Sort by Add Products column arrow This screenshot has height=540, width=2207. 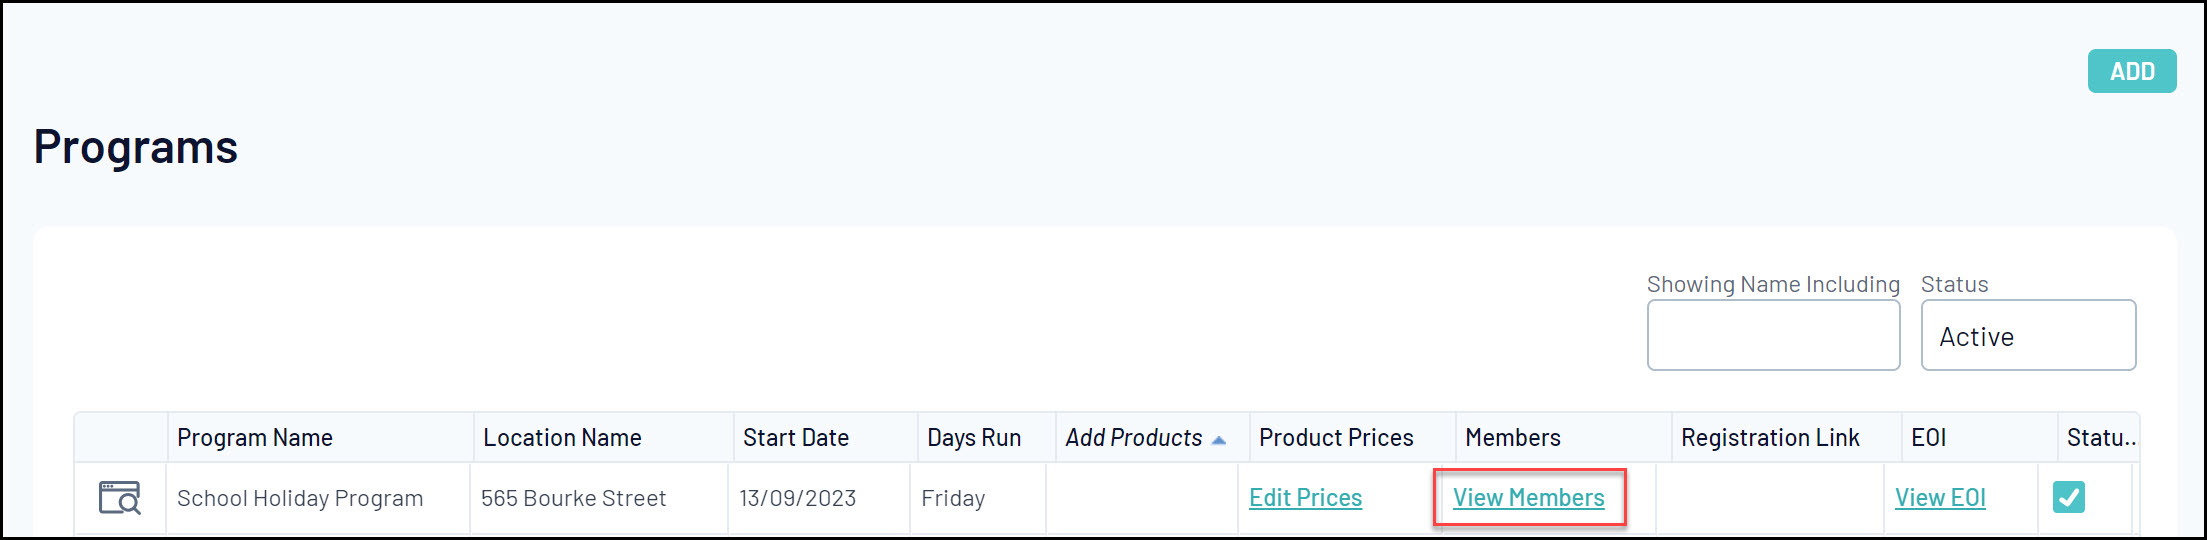(x=1218, y=439)
